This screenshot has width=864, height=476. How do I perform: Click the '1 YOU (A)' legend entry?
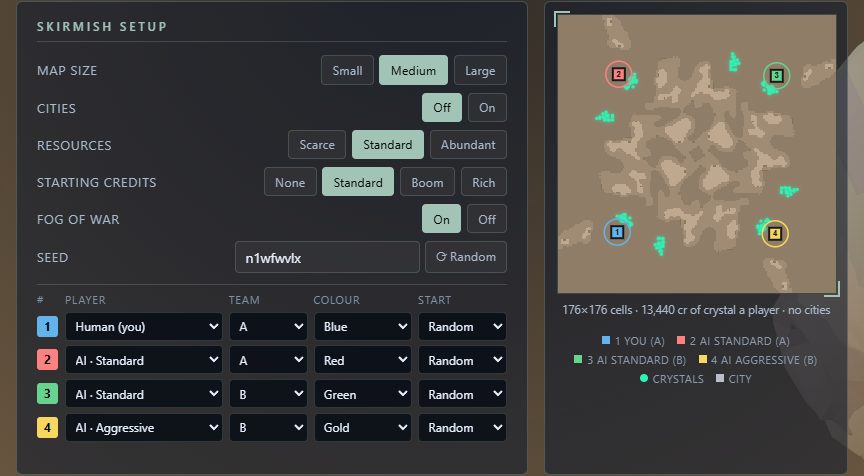click(634, 341)
